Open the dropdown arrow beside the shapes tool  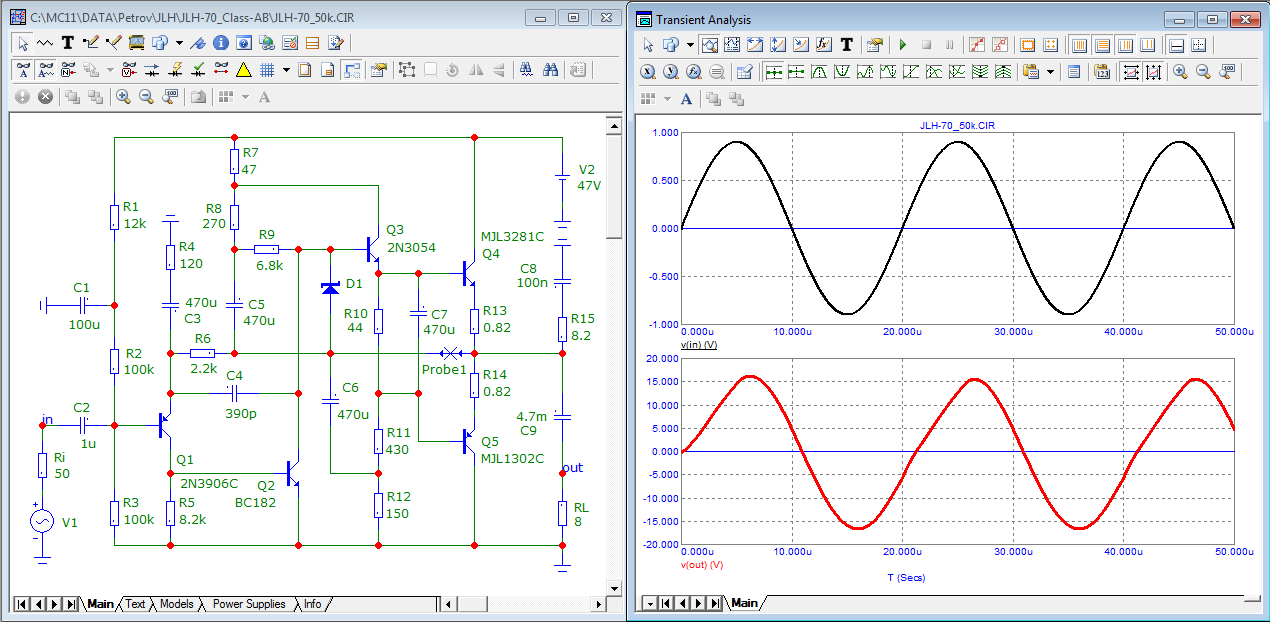179,43
